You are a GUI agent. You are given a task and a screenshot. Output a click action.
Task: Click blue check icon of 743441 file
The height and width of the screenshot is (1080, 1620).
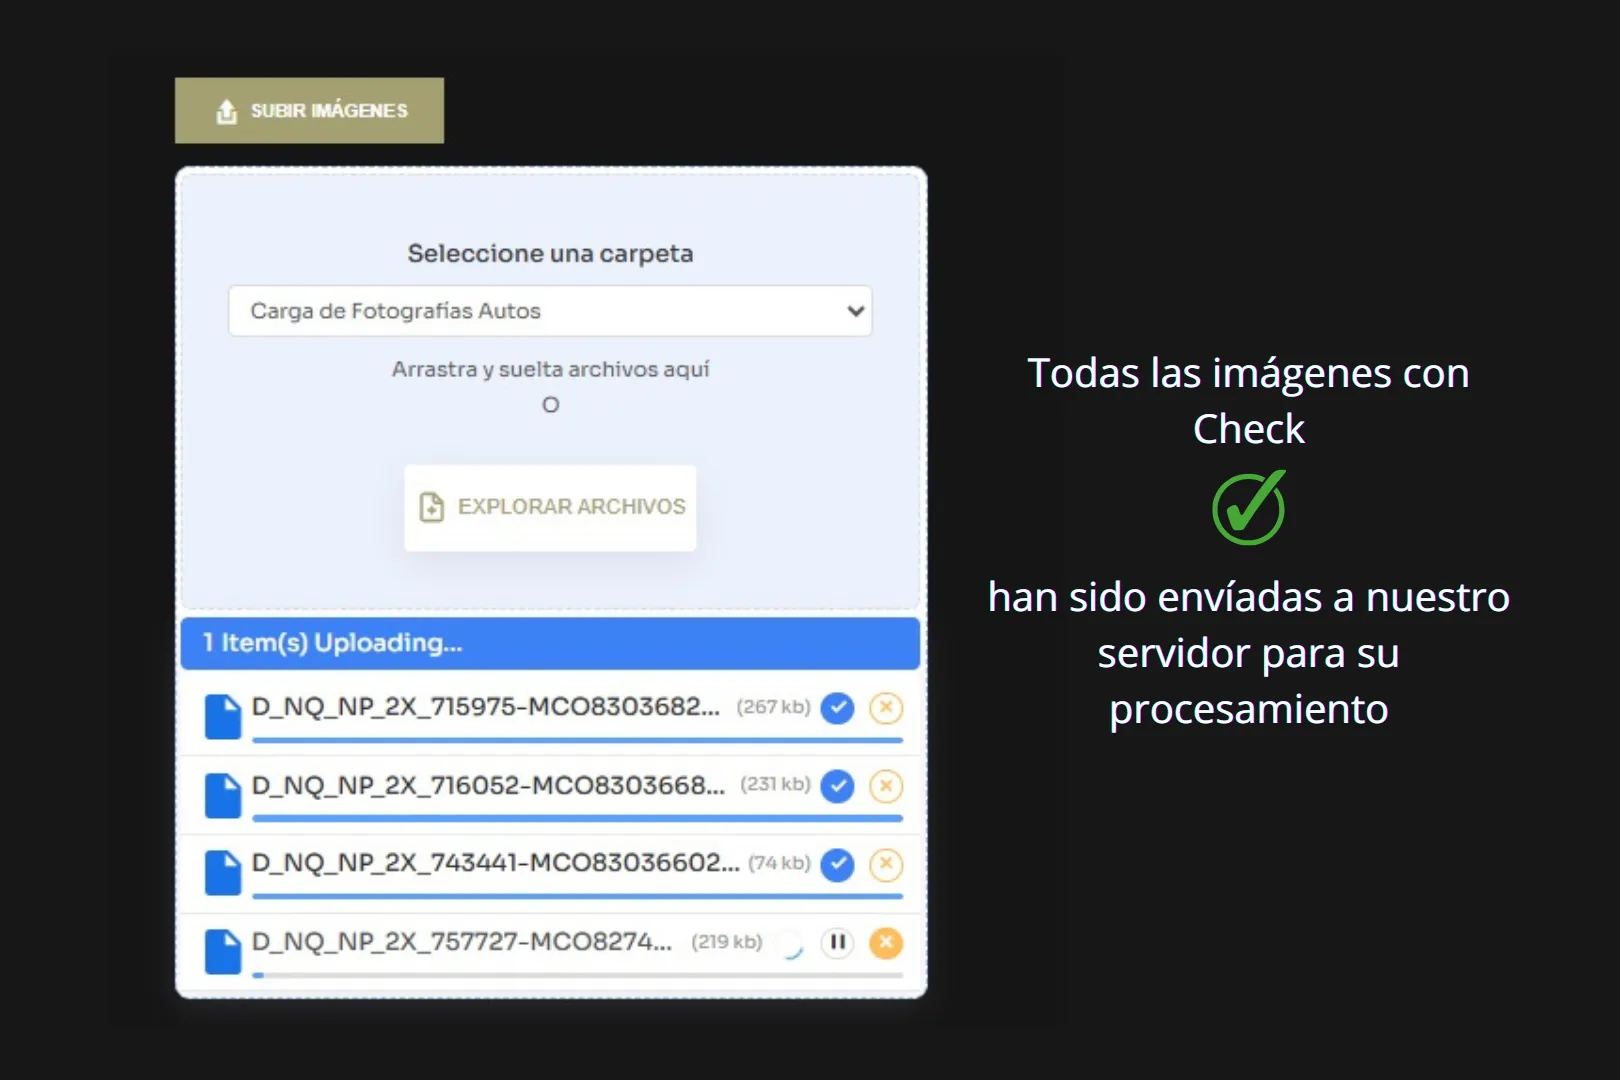point(837,864)
